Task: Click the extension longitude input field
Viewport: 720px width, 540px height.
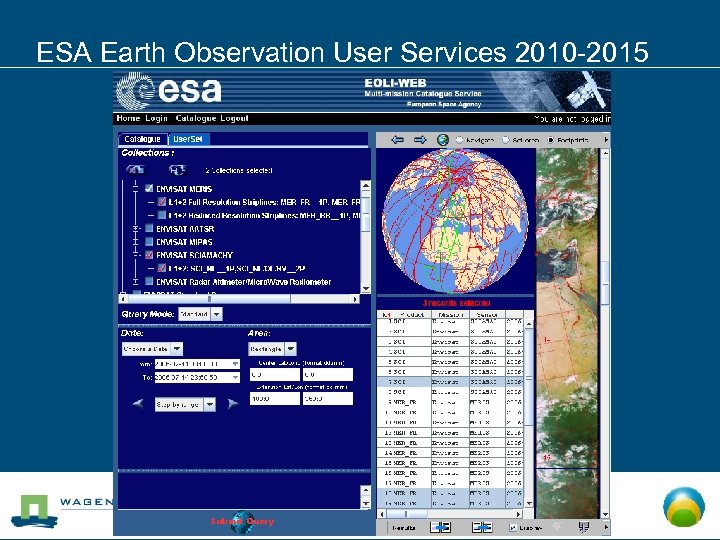Action: 328,399
